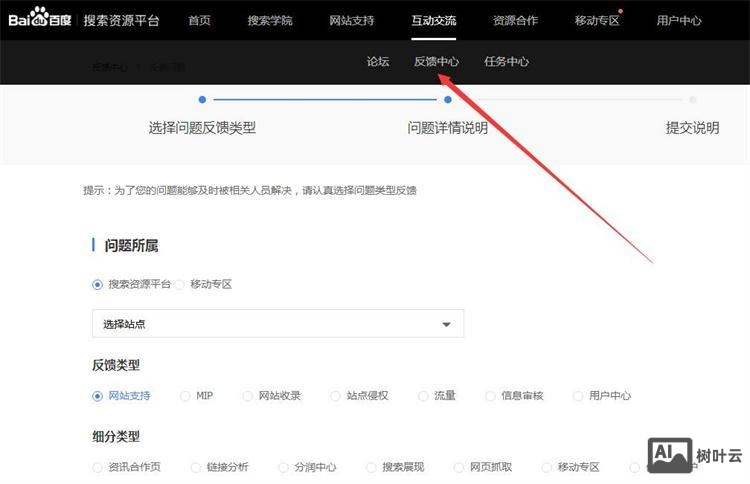Go to 论坛 submenu link
This screenshot has height=484, width=750.
(x=378, y=62)
